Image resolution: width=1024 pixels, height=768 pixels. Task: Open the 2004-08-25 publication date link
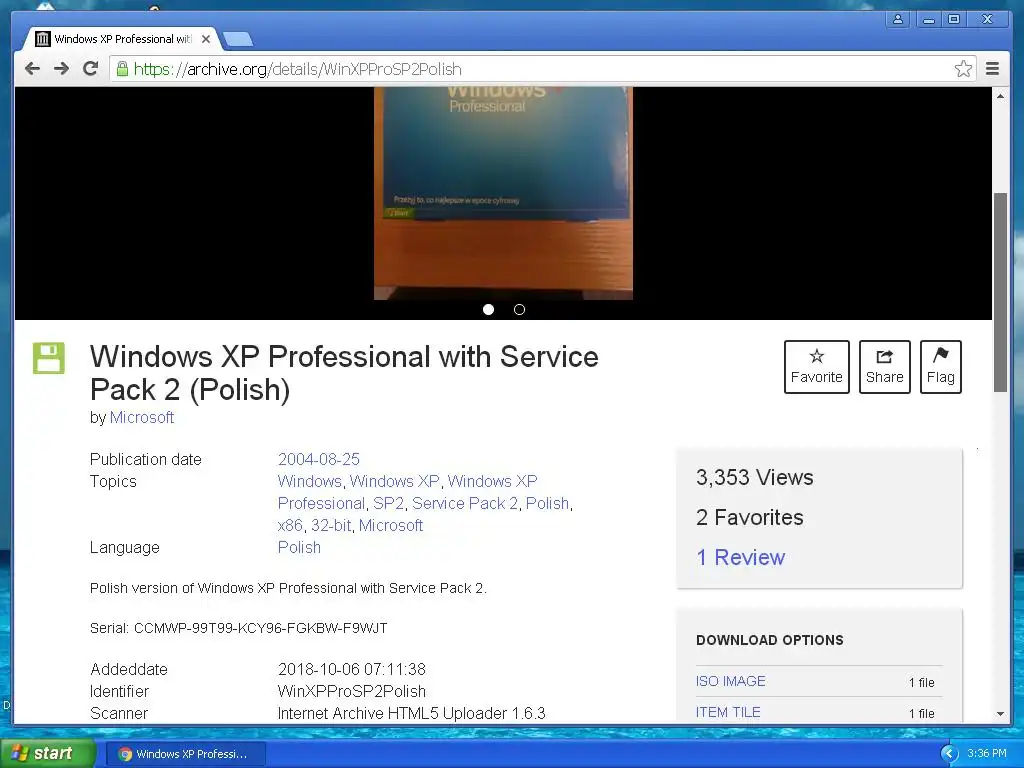[x=319, y=459]
